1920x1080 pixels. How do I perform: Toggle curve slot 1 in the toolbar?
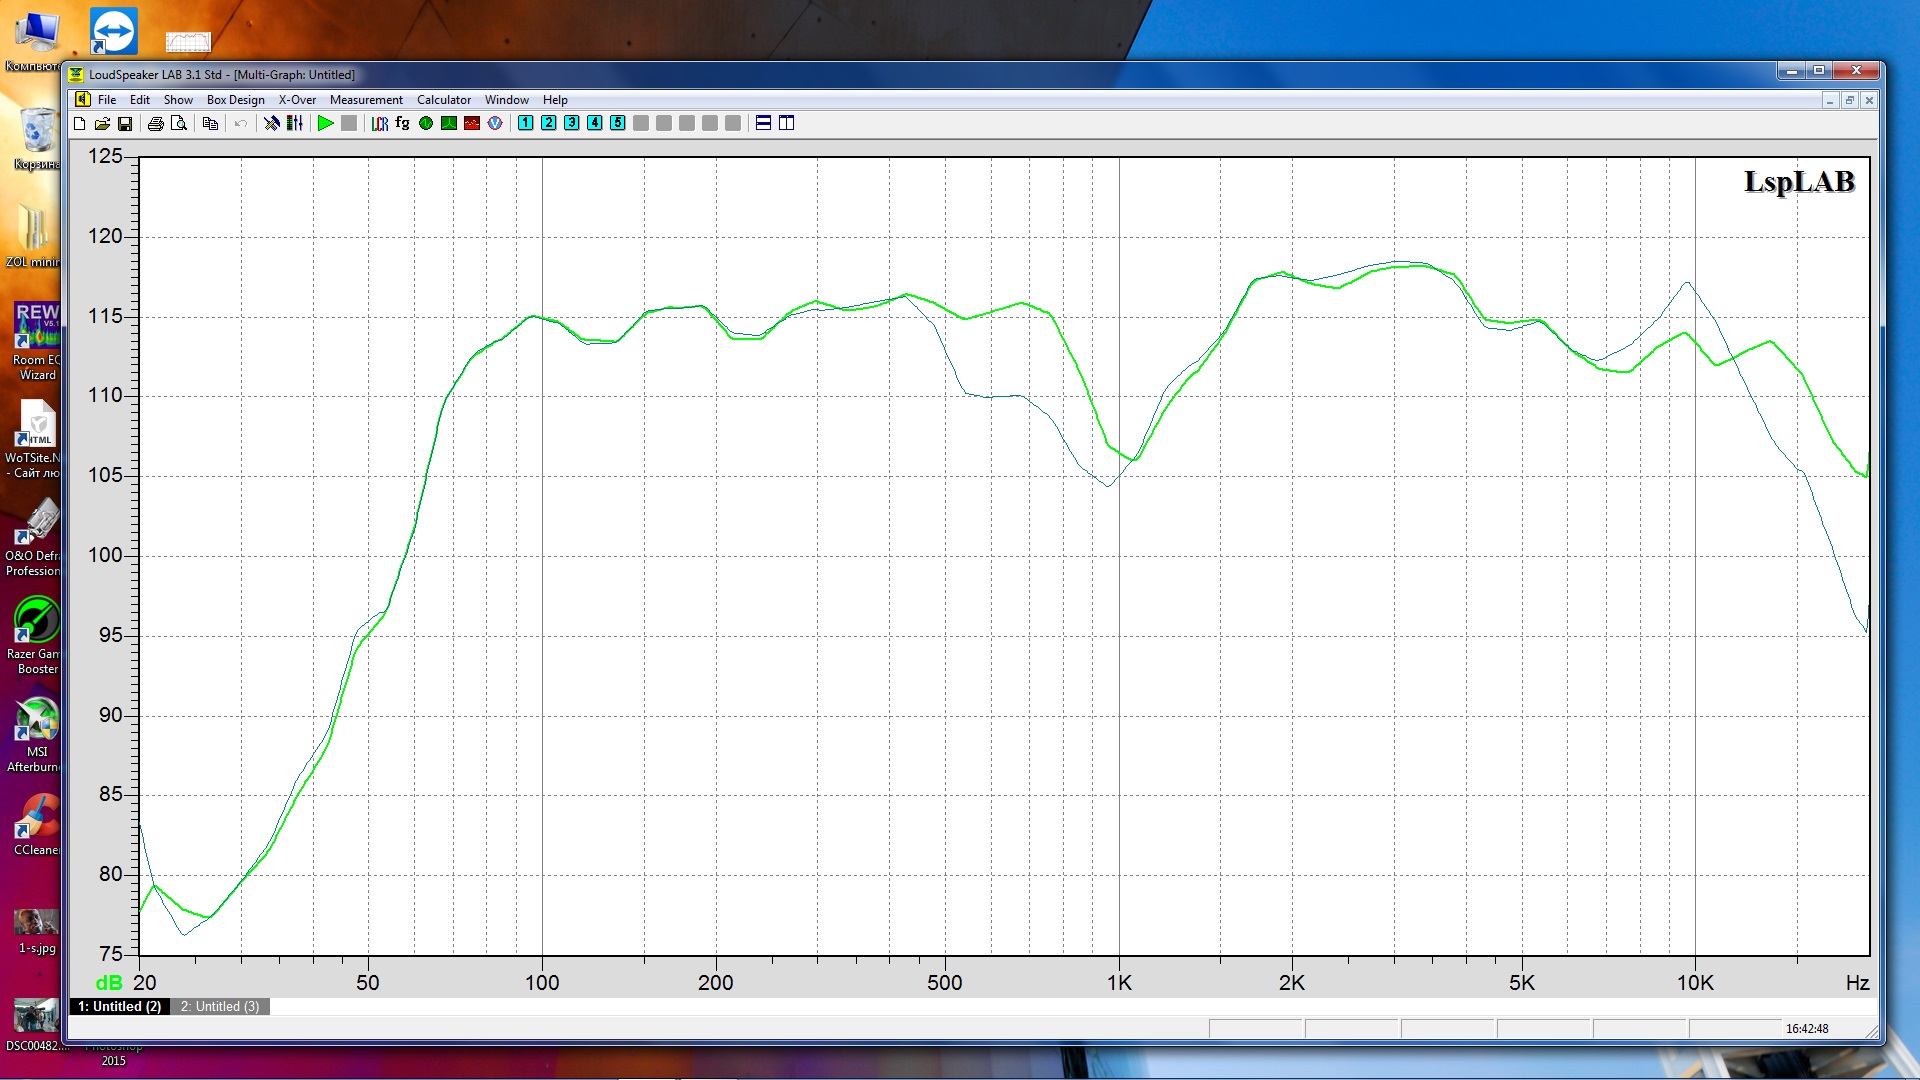coord(526,123)
